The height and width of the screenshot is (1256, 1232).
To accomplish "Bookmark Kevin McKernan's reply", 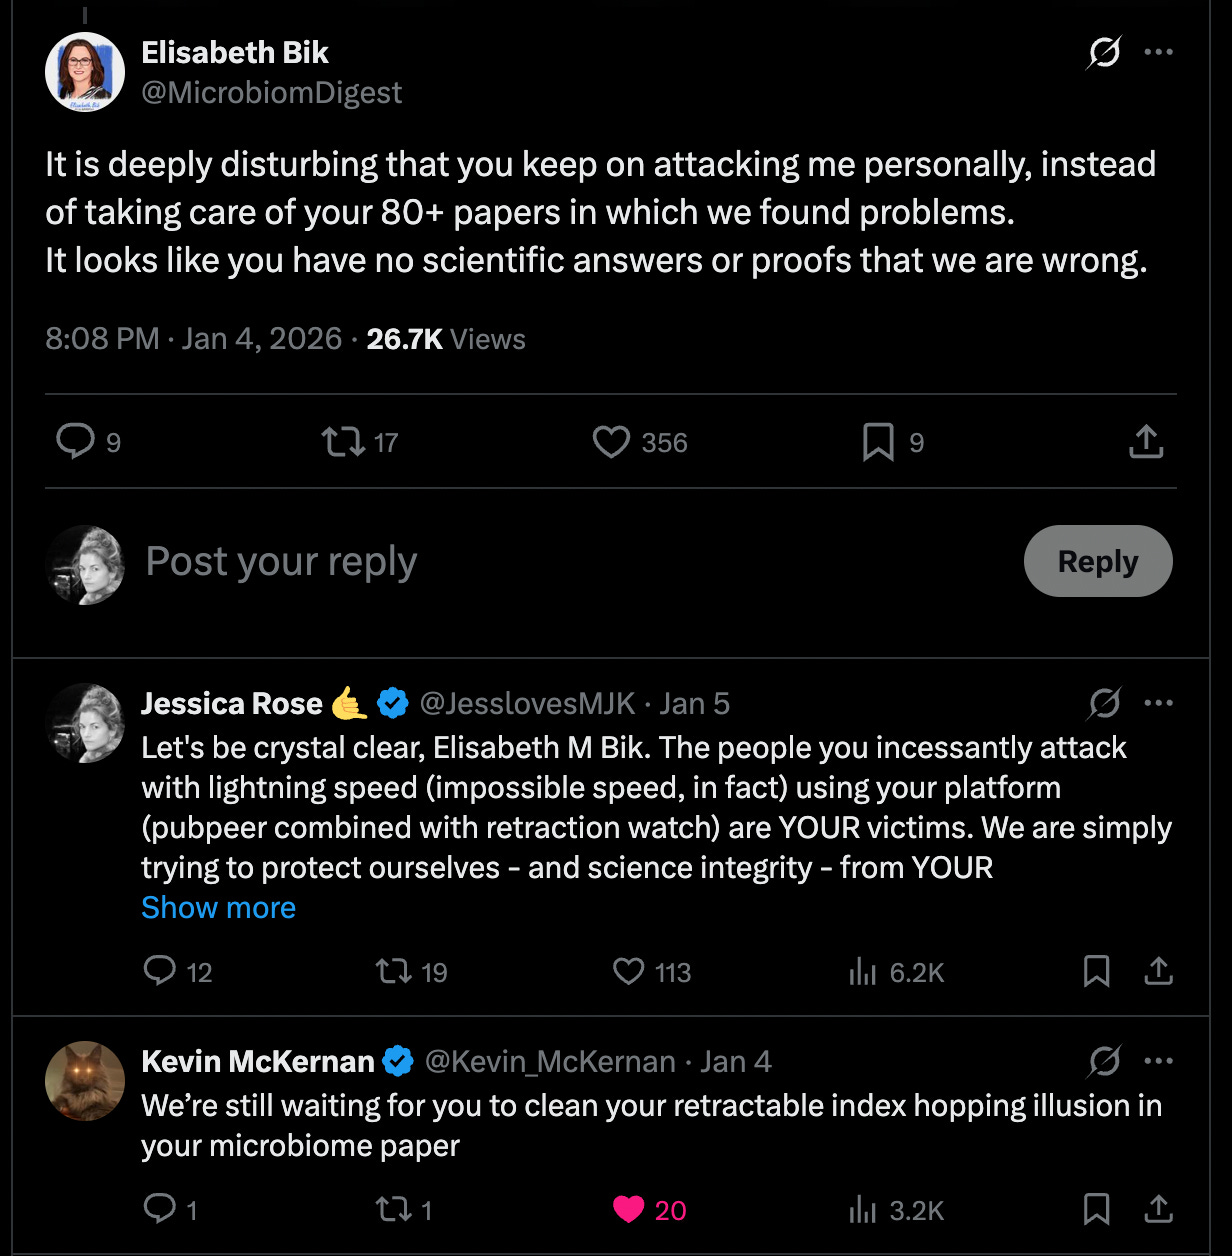I will [1096, 1209].
